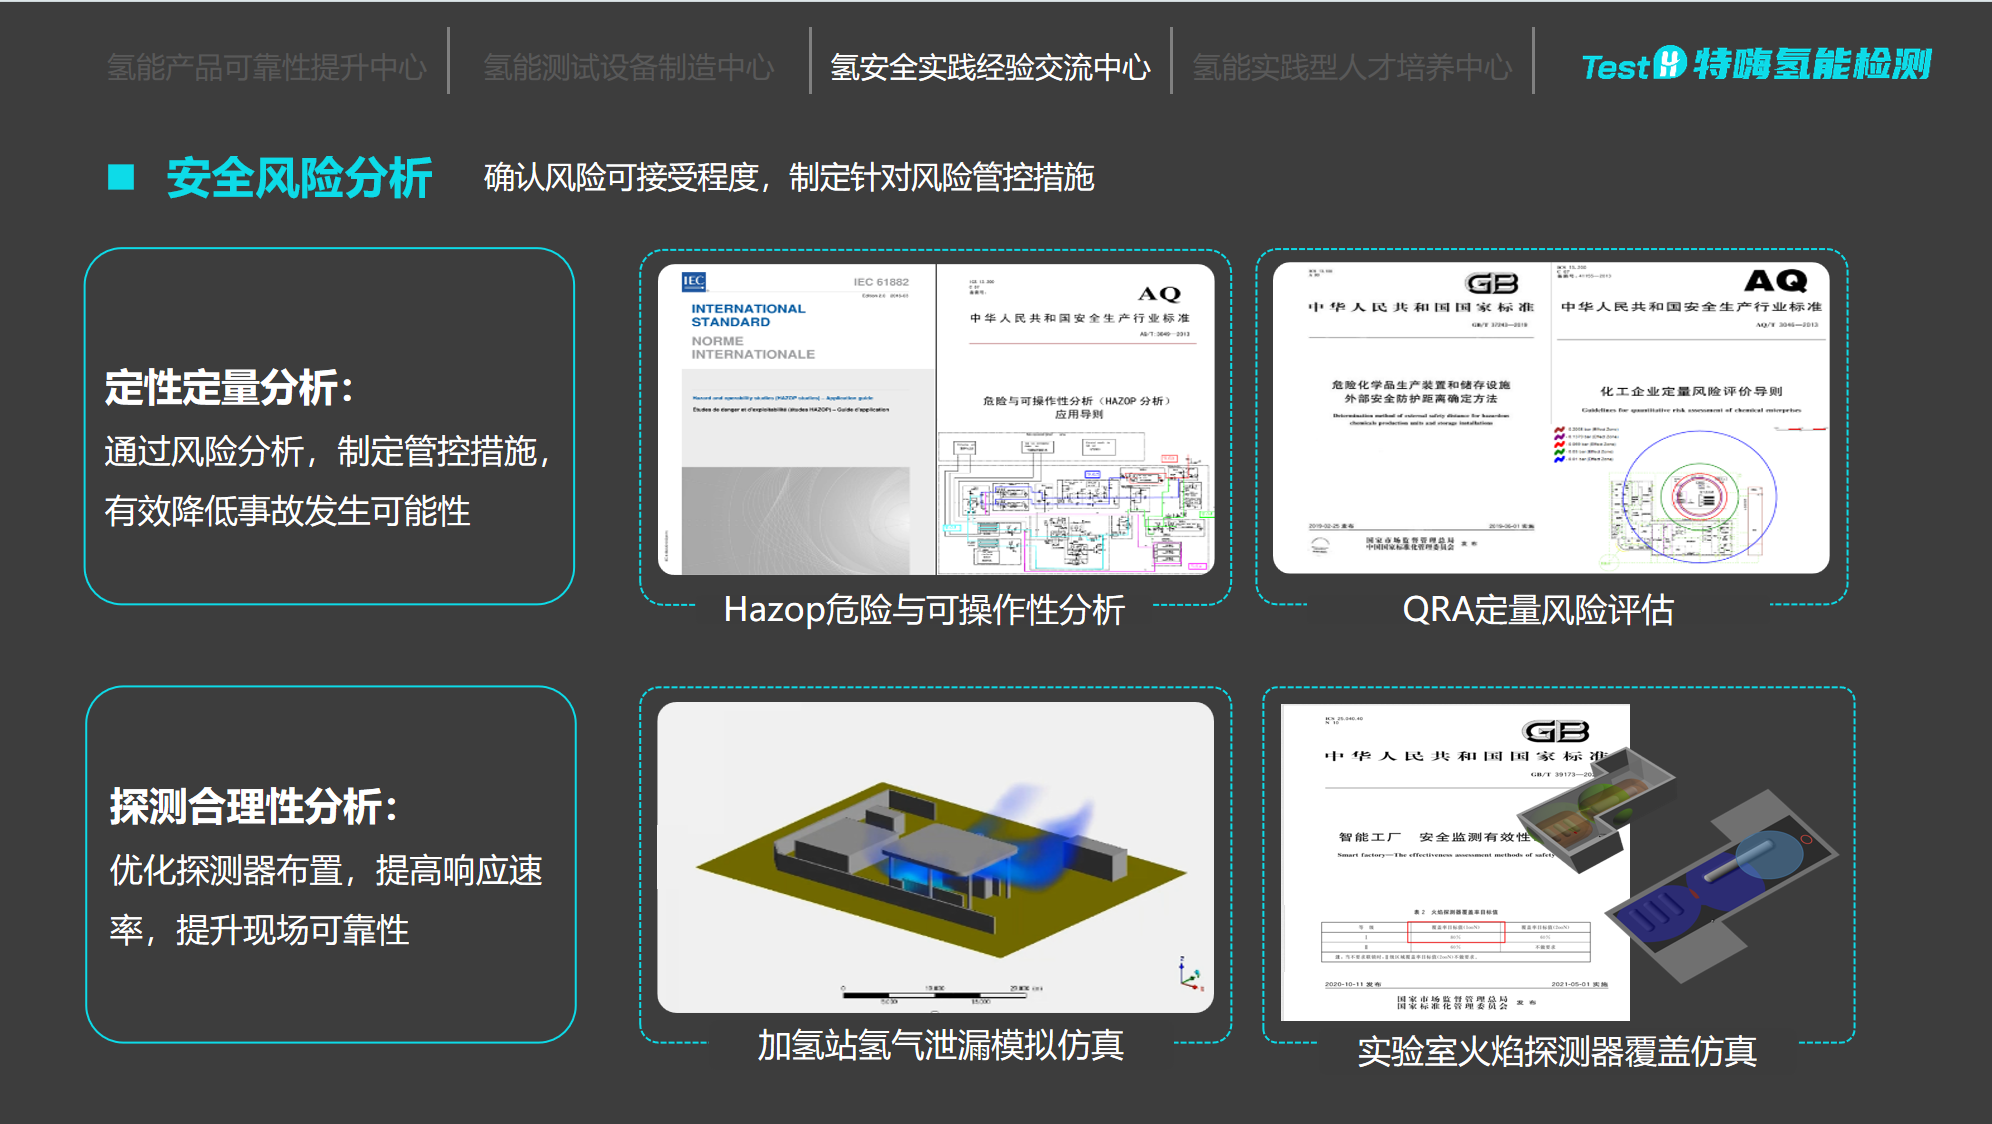Image resolution: width=1992 pixels, height=1124 pixels.
Task: Select the 氢能产品可靠性提升中心 tab
Action: pos(266,67)
